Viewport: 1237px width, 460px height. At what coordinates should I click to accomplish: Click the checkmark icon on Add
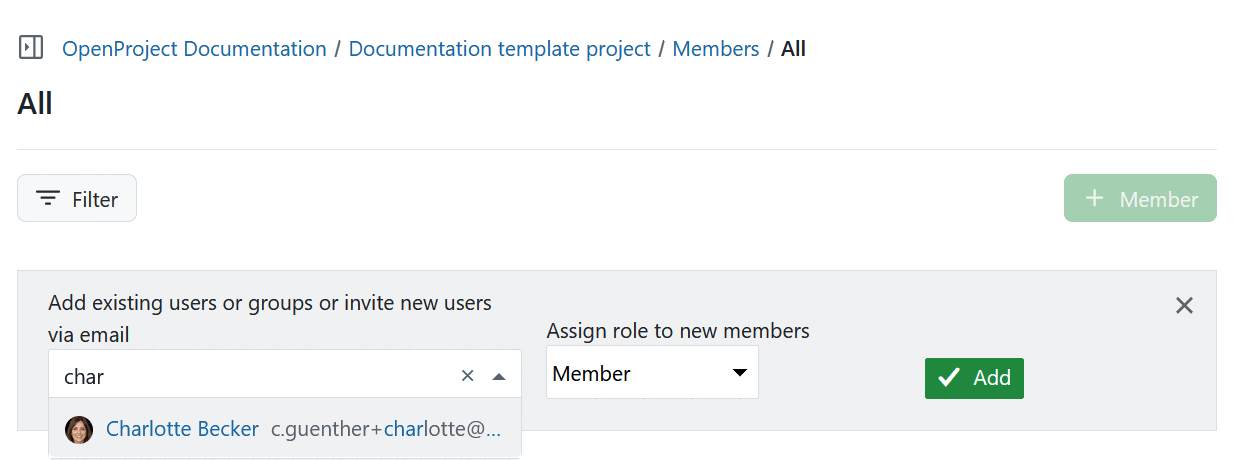[x=950, y=378]
